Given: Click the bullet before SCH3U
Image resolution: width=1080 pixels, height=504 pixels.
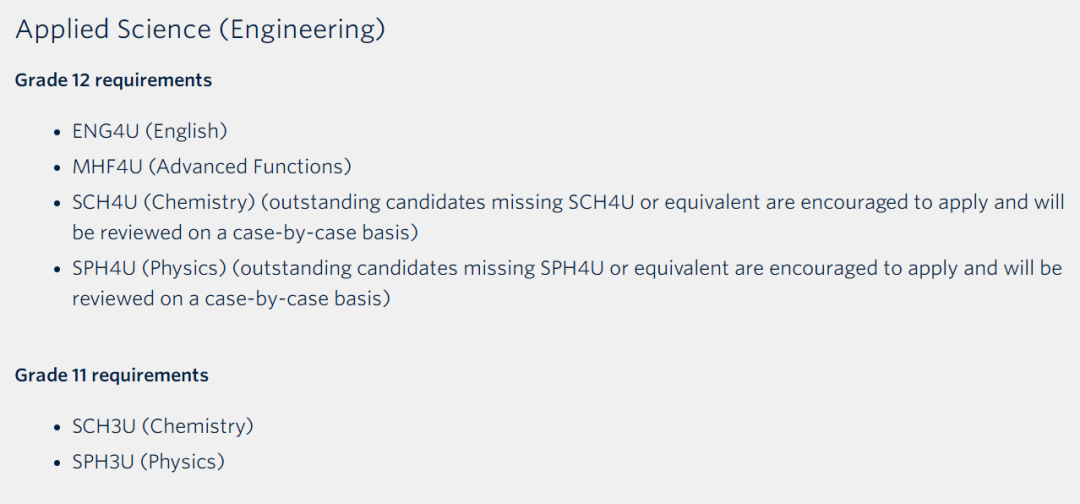Looking at the screenshot, I should [59, 427].
